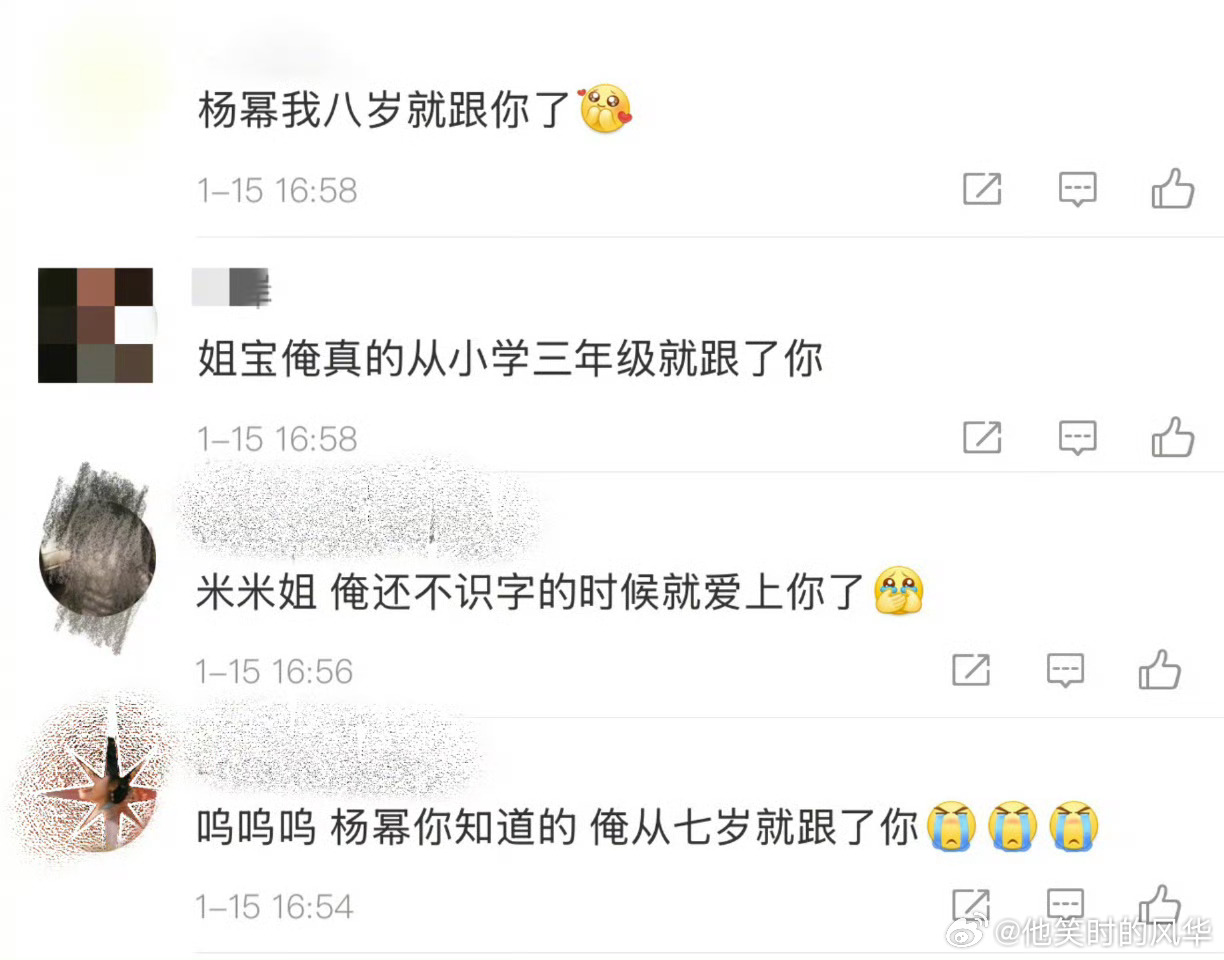Repost the 杨幂我八岁就跟你了 comment
The width and height of the screenshot is (1224, 960).
click(x=982, y=188)
